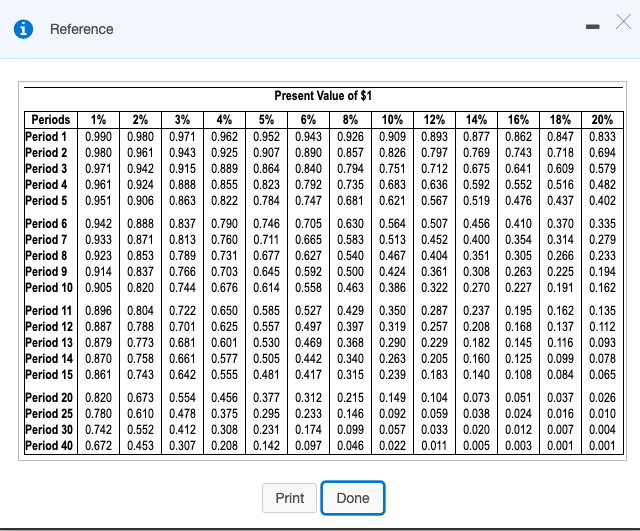Click the Period 13 row label
Viewport: 640px width, 531px height.
(49, 342)
